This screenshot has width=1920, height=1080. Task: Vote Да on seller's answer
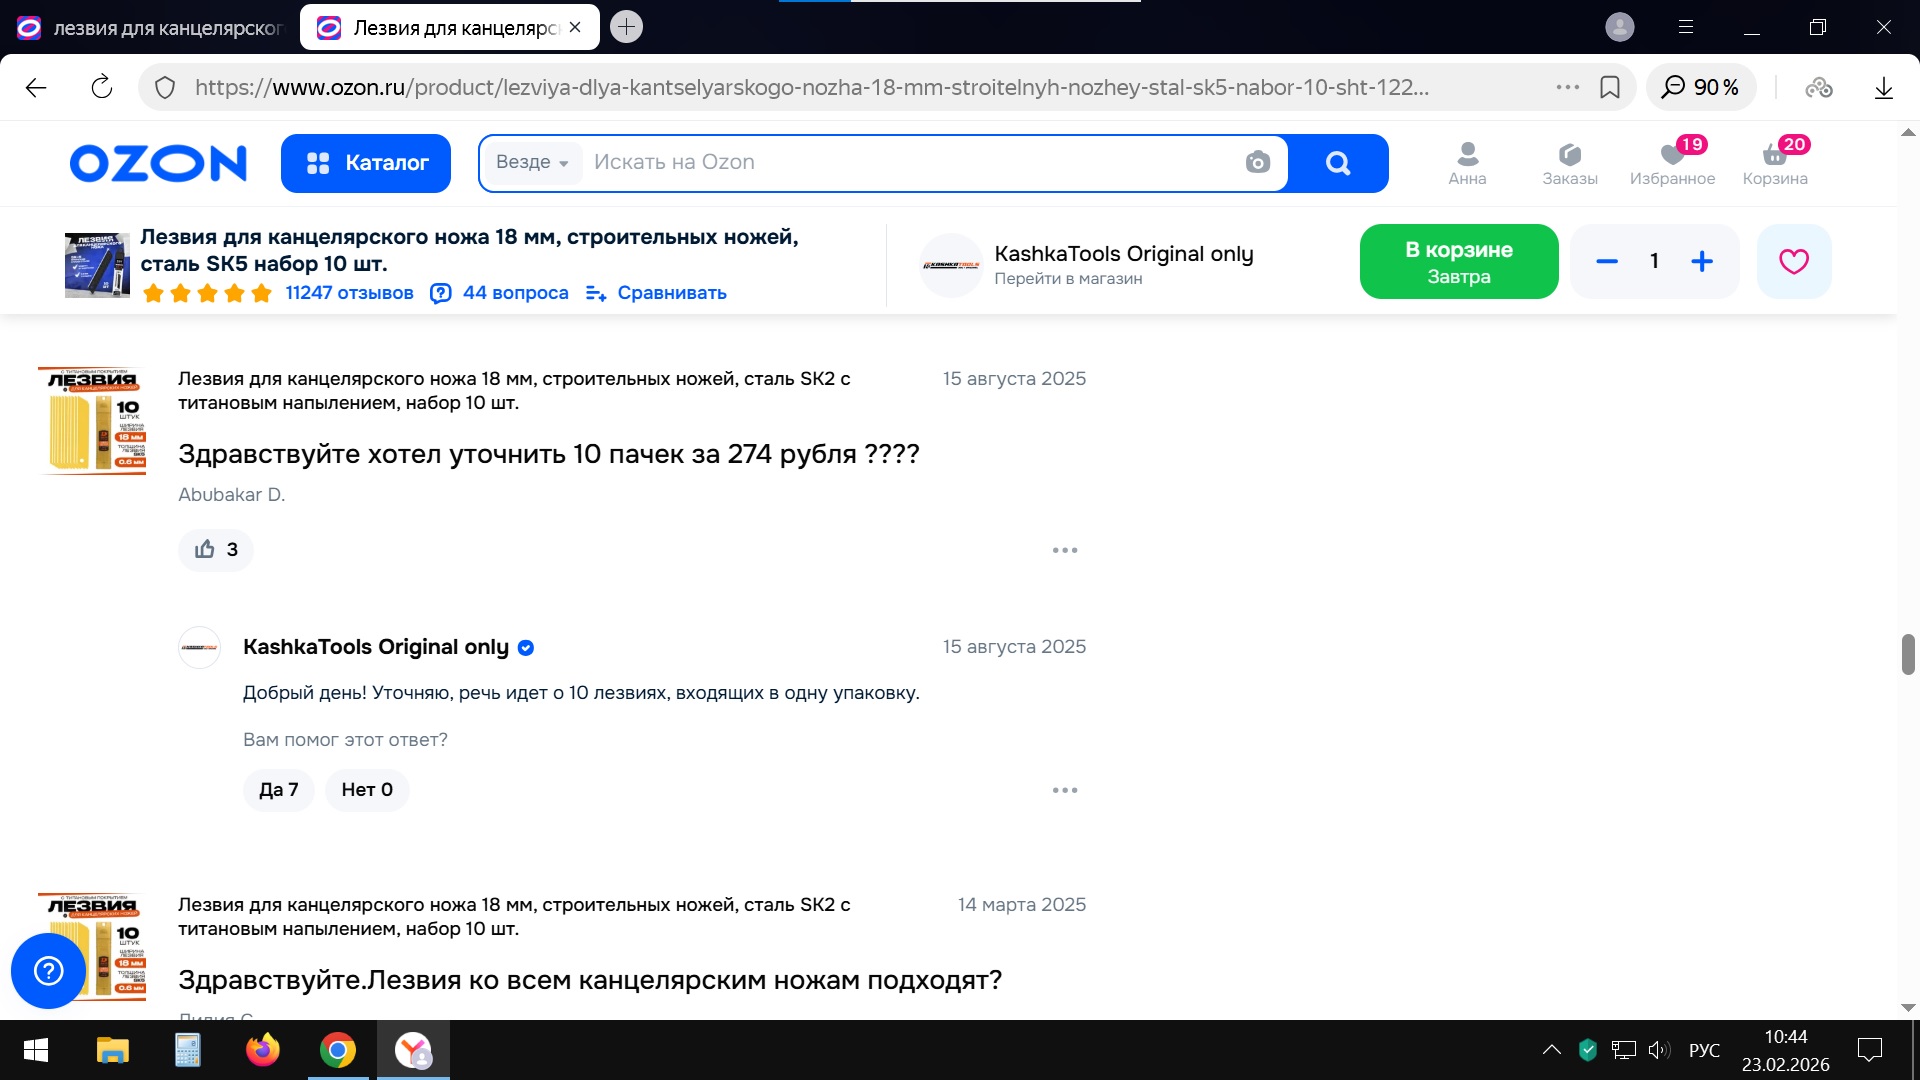click(x=278, y=790)
